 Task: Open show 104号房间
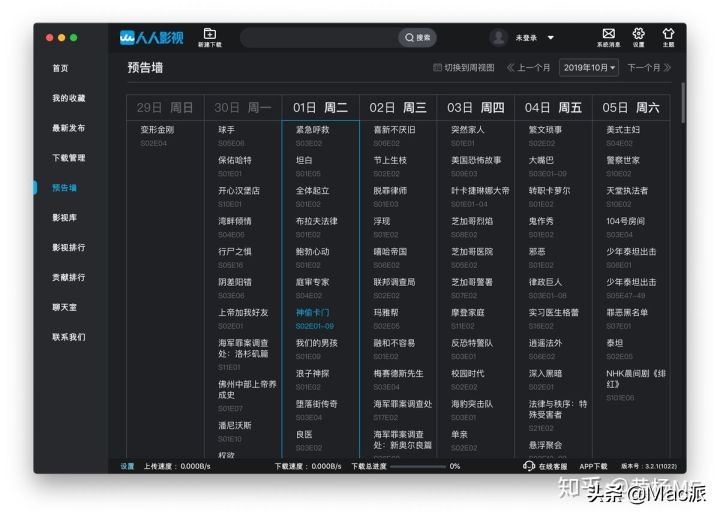625,221
